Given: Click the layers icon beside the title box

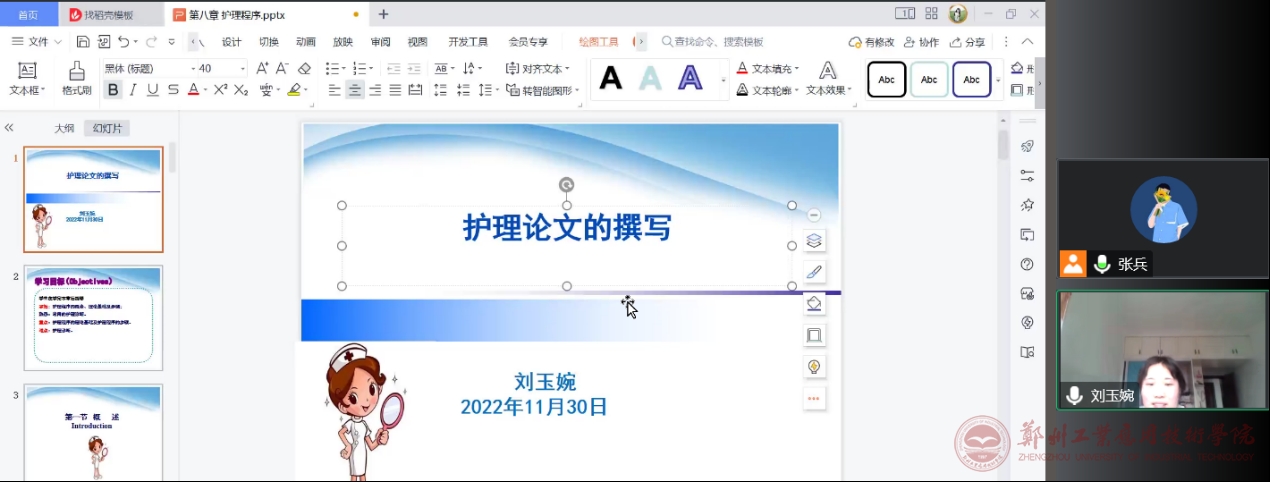Looking at the screenshot, I should 814,241.
